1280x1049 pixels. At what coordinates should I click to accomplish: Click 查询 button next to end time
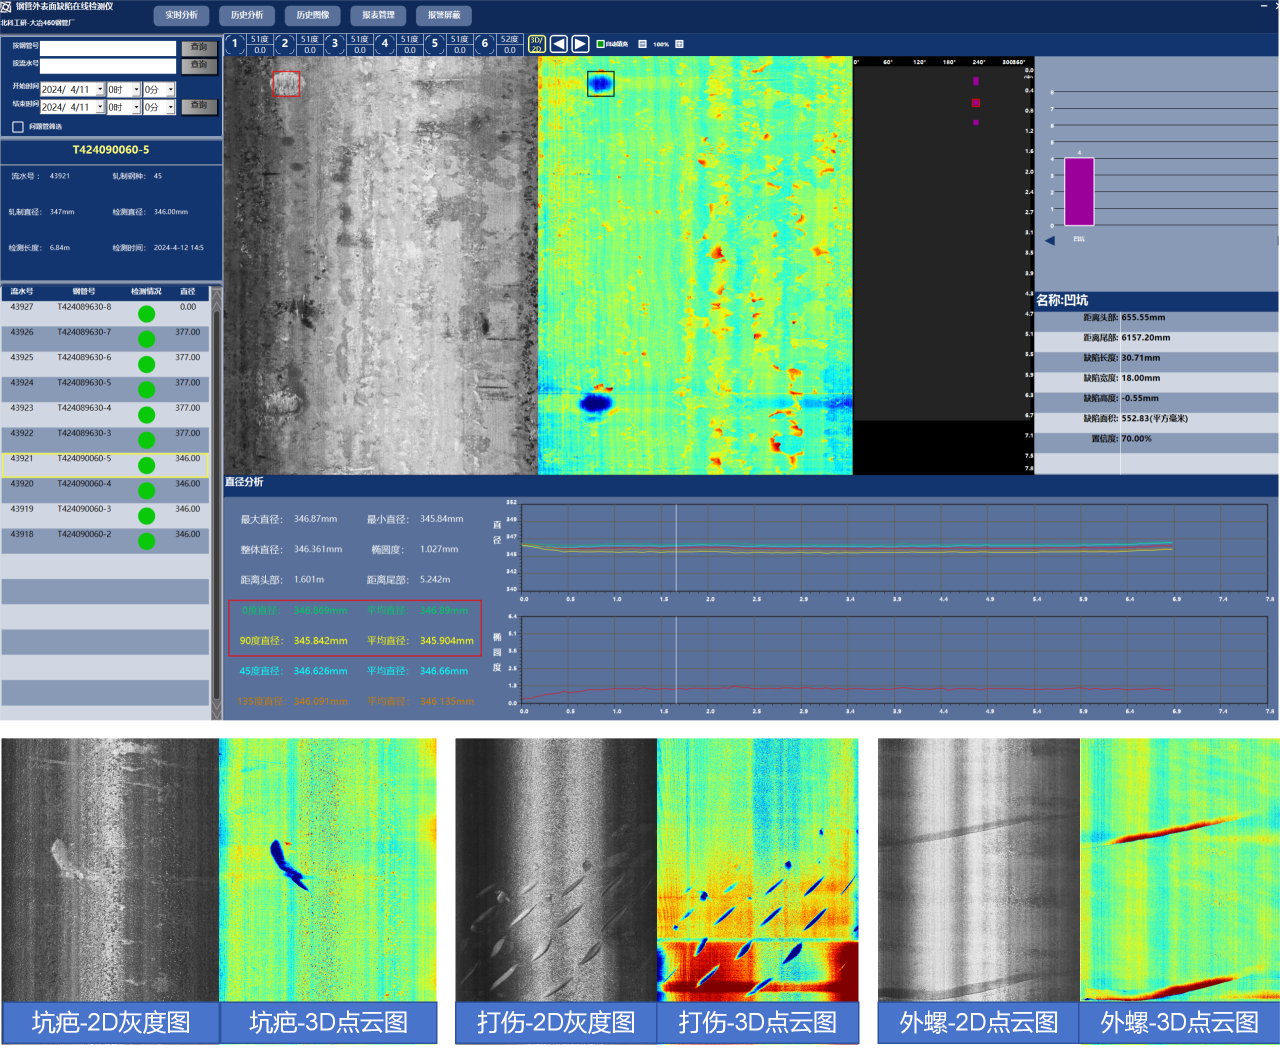point(199,105)
